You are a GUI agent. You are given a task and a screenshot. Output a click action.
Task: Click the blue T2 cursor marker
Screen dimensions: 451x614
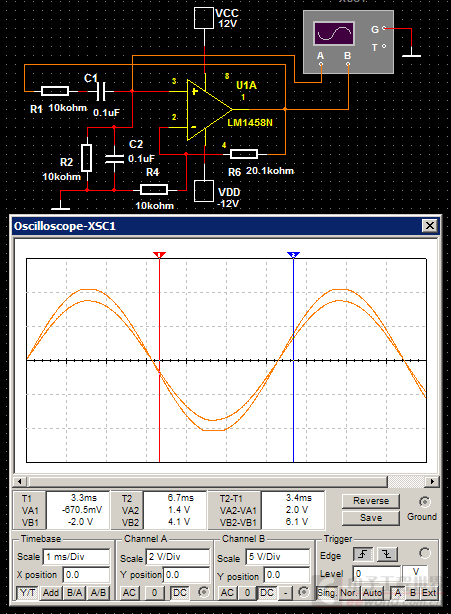(293, 255)
